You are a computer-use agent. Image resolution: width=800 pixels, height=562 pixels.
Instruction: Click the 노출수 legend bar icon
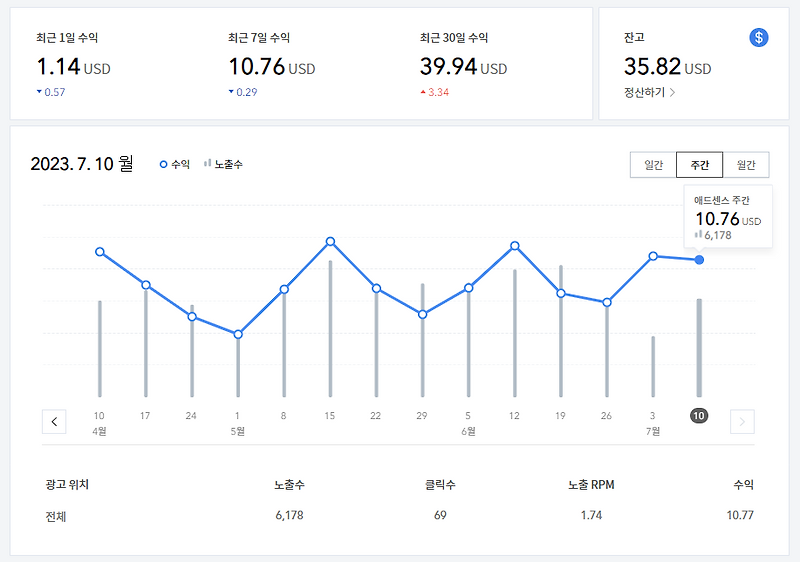tap(207, 163)
